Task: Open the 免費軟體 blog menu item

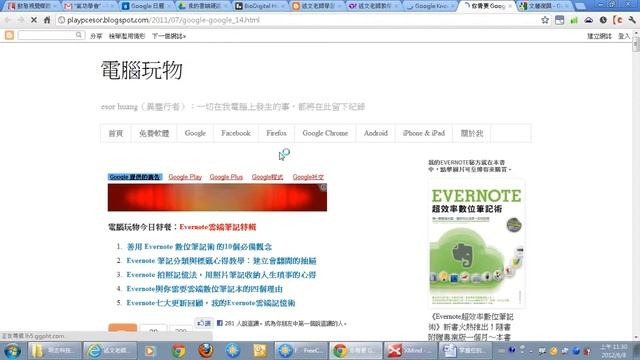Action: (154, 133)
